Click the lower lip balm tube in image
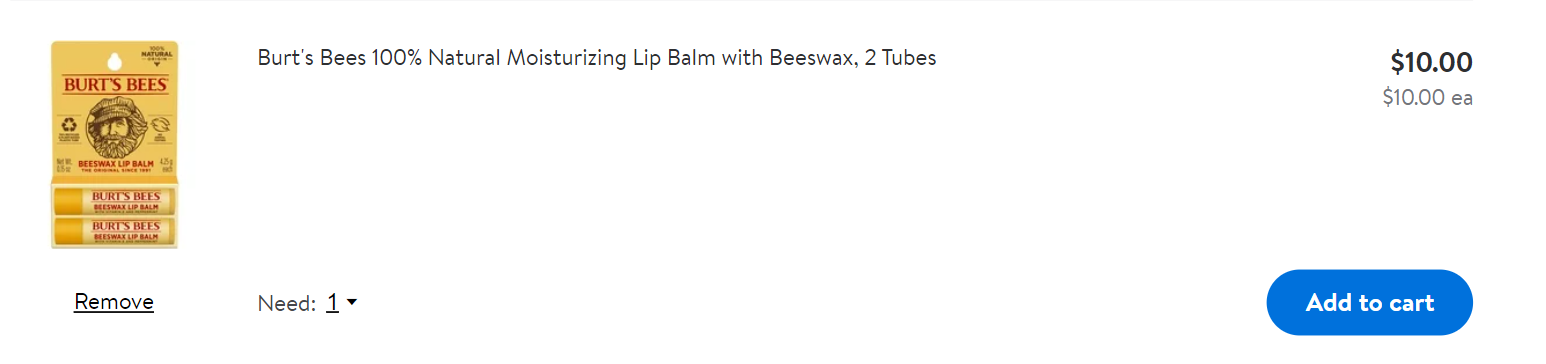Viewport: 1546px width, 364px height. point(113,231)
